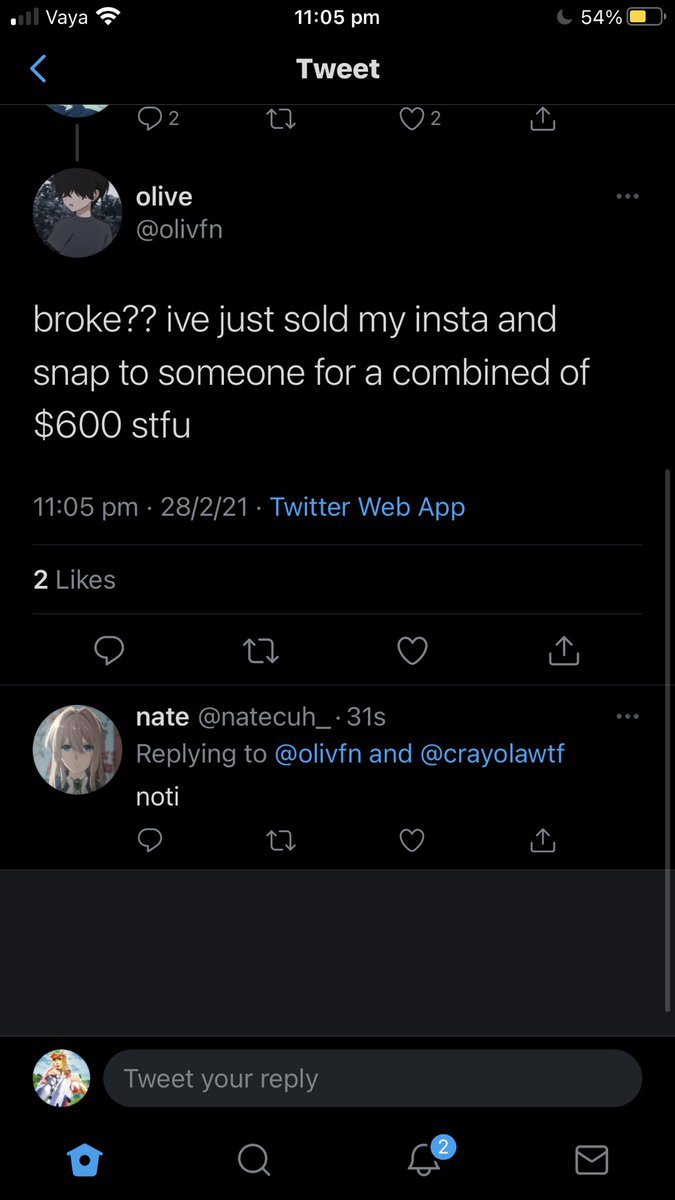The height and width of the screenshot is (1200, 675).
Task: Open more options for nate's reply
Action: pyautogui.click(x=627, y=716)
